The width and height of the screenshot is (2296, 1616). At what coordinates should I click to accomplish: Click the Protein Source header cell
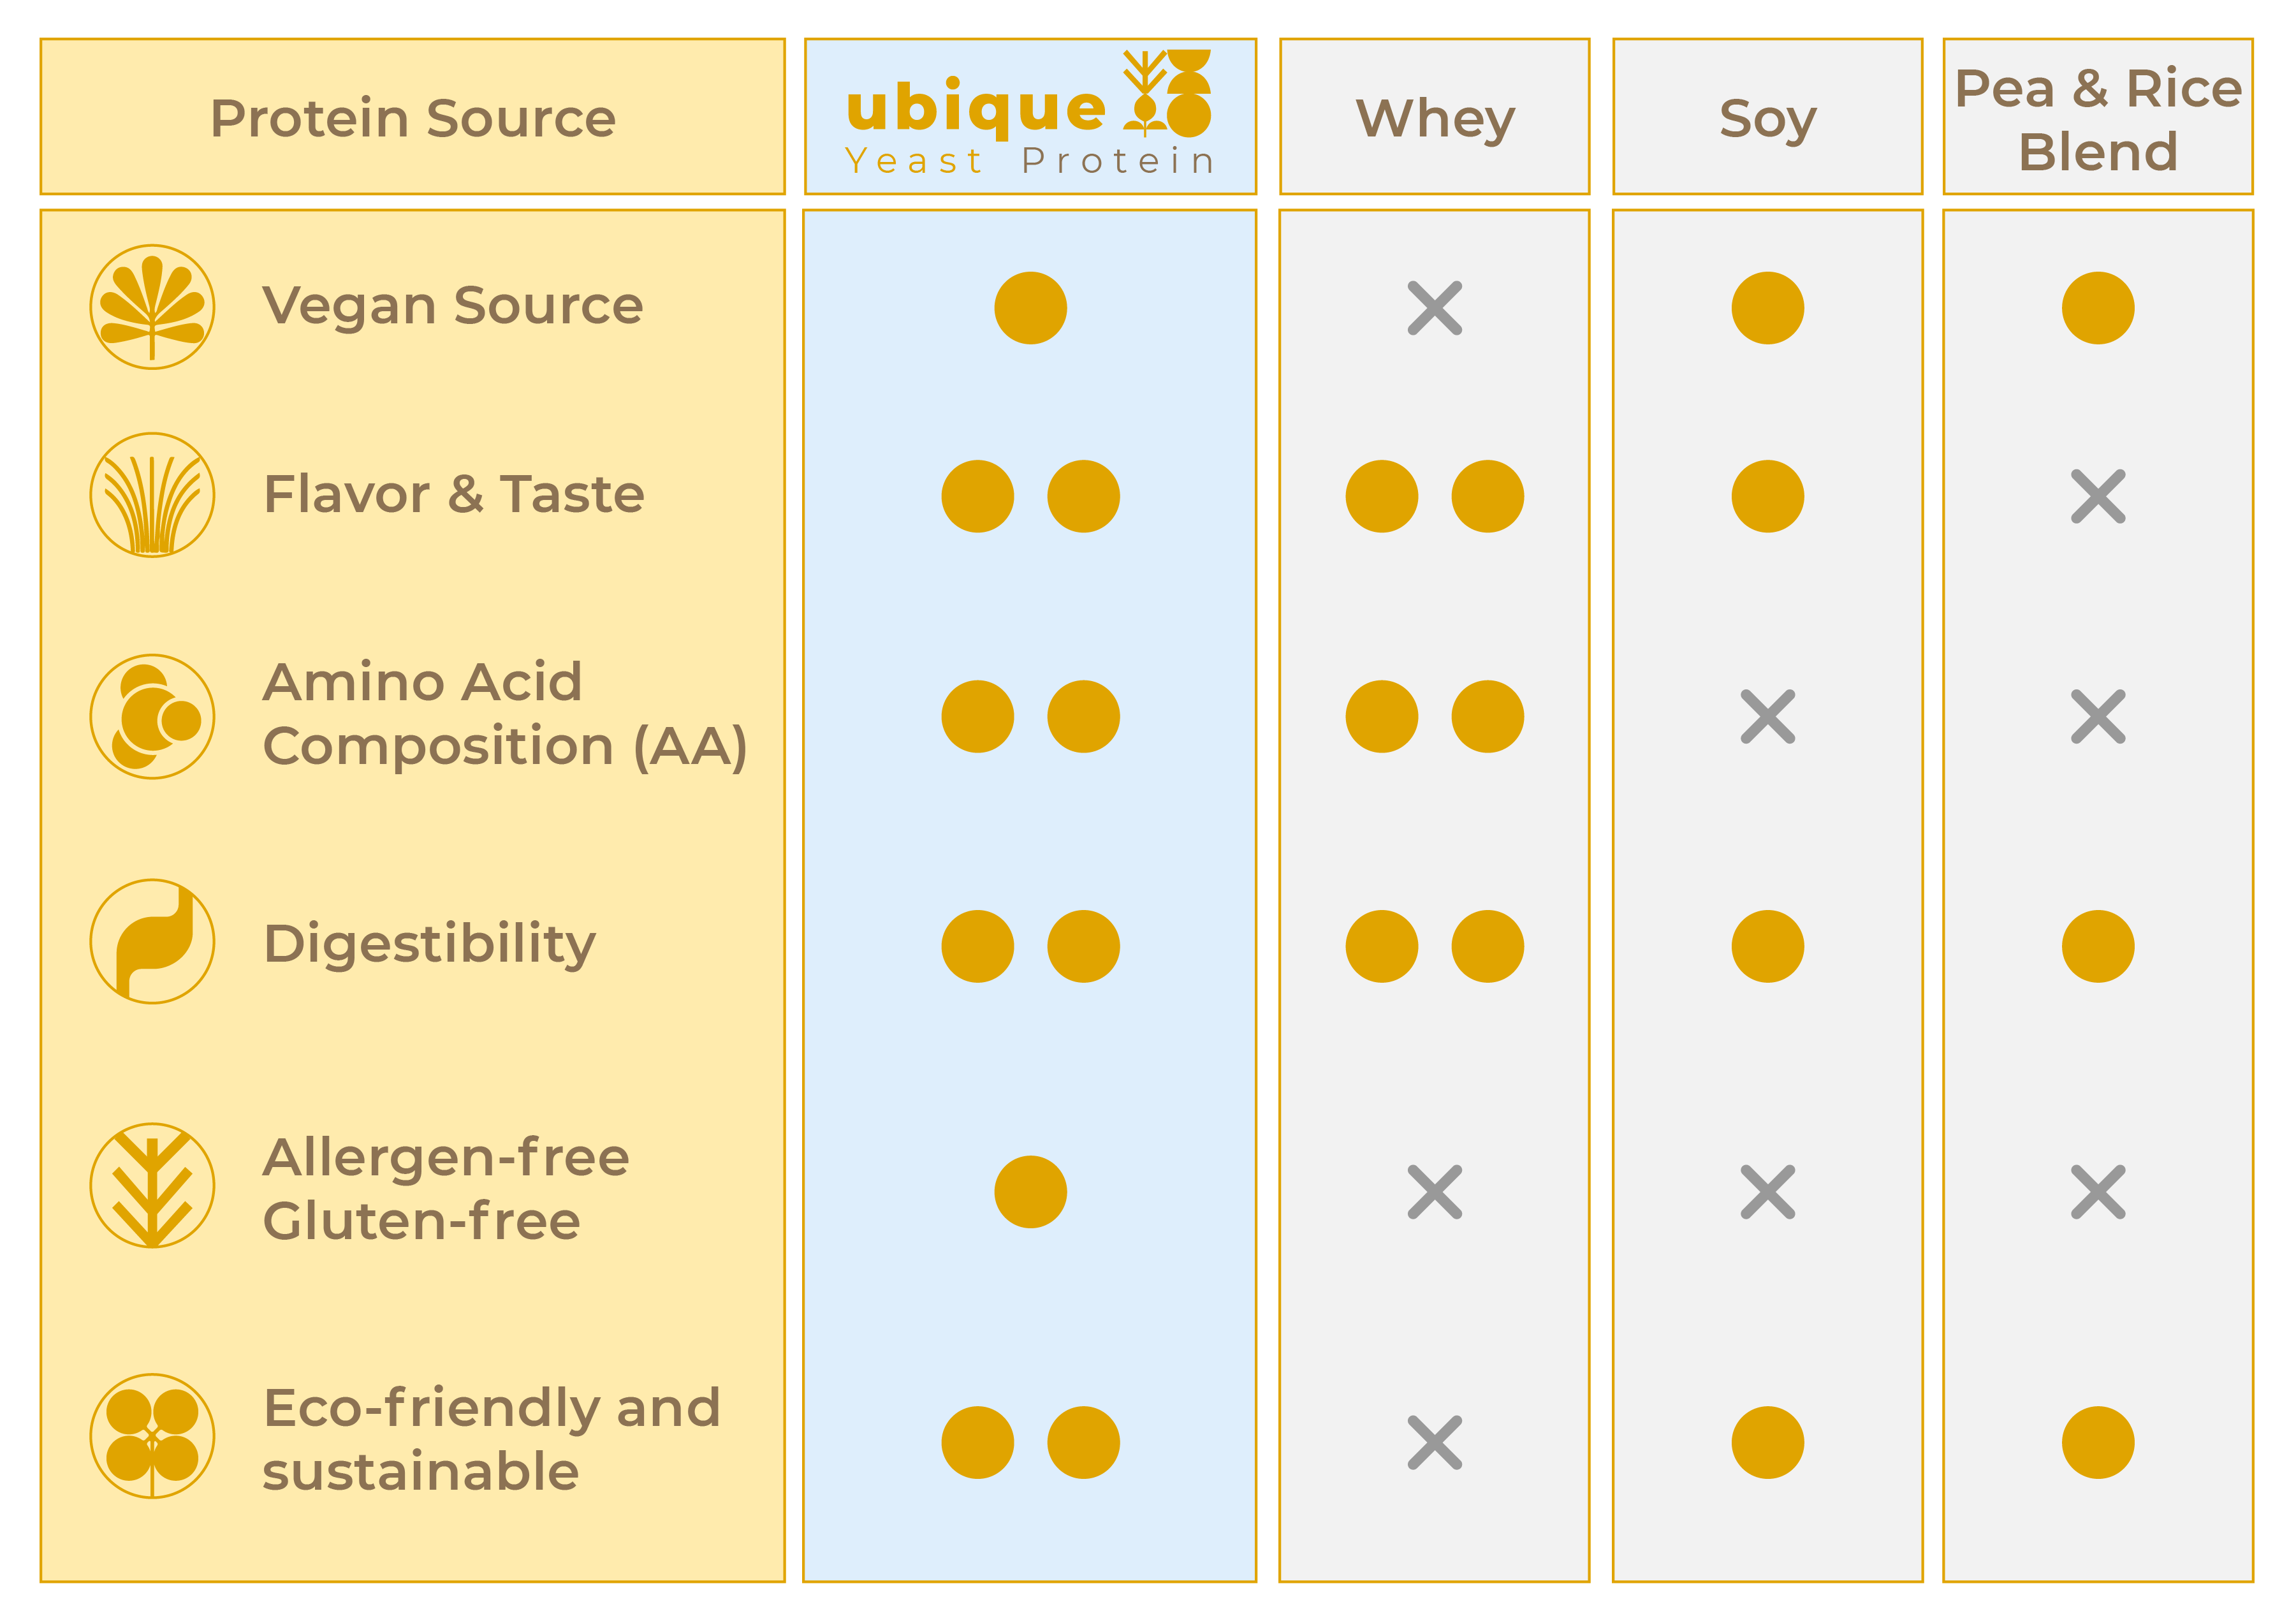pos(412,118)
